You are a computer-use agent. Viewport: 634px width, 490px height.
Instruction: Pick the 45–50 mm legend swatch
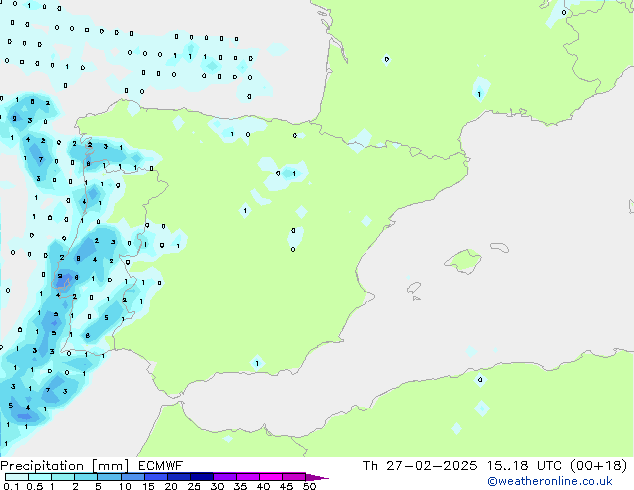click(294, 477)
